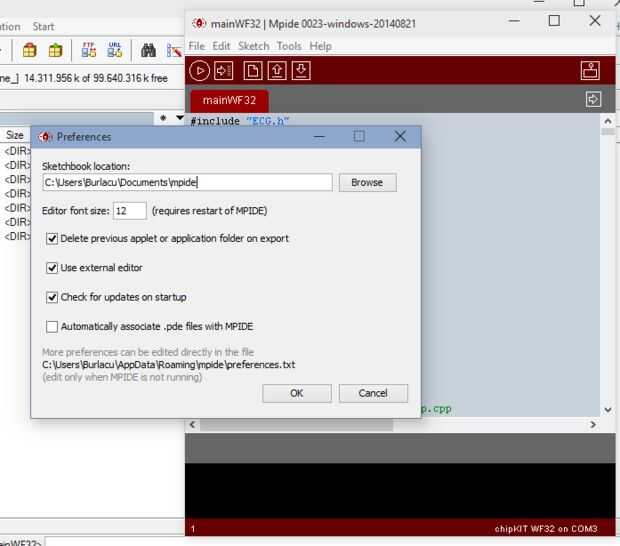Click the asterisk button in file manager panel

click(163, 118)
